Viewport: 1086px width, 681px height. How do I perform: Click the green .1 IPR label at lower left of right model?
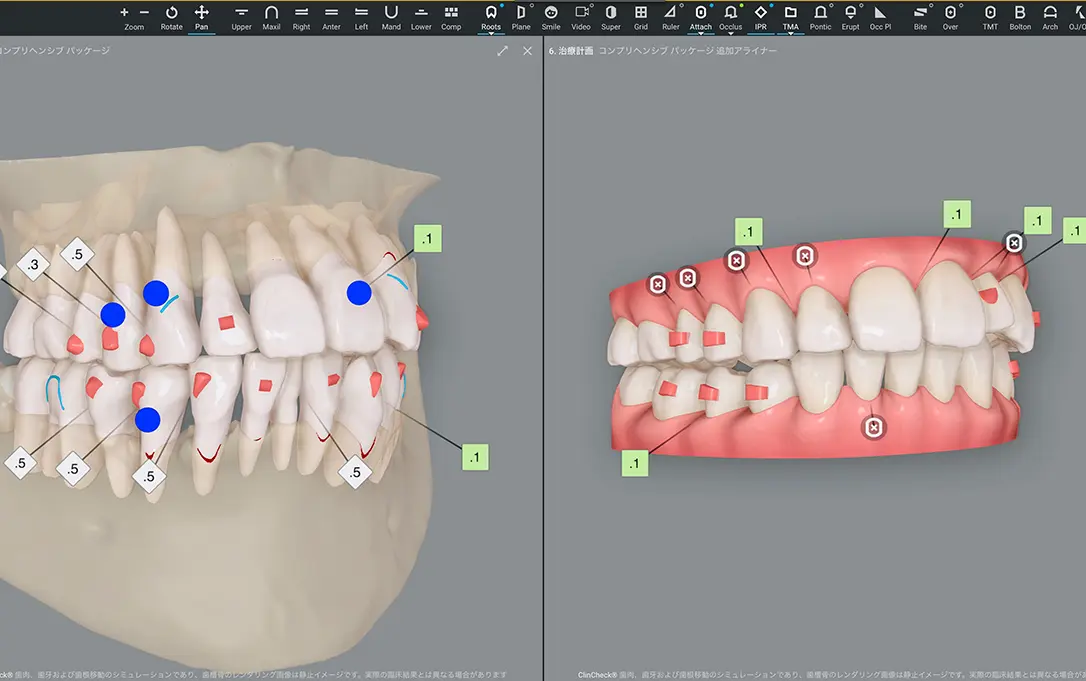[x=635, y=463]
